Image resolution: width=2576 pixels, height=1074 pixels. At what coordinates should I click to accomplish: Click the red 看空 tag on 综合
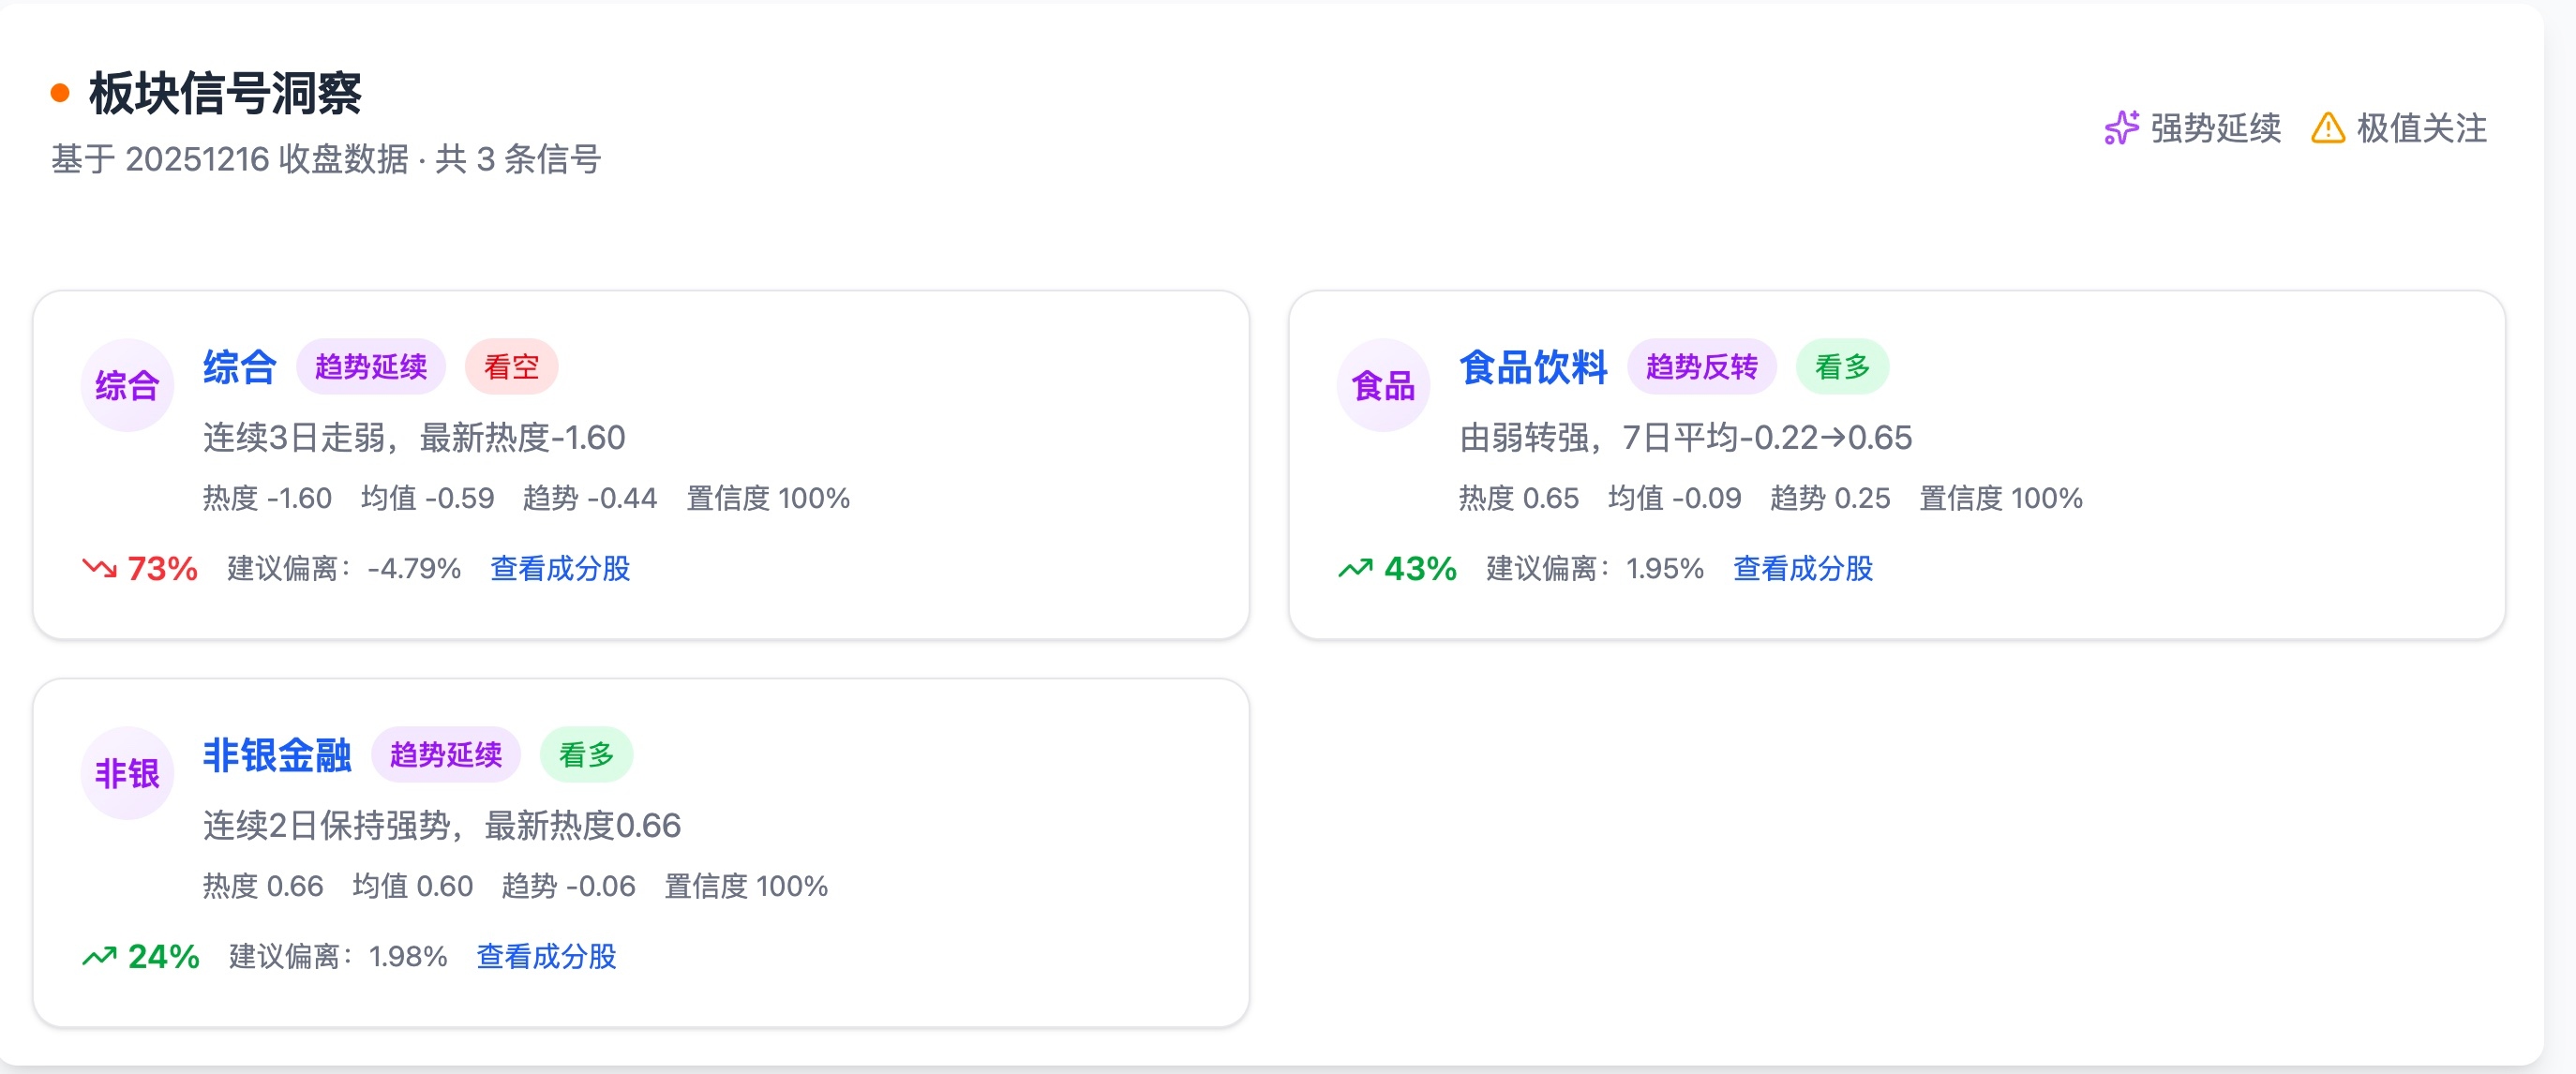click(511, 367)
